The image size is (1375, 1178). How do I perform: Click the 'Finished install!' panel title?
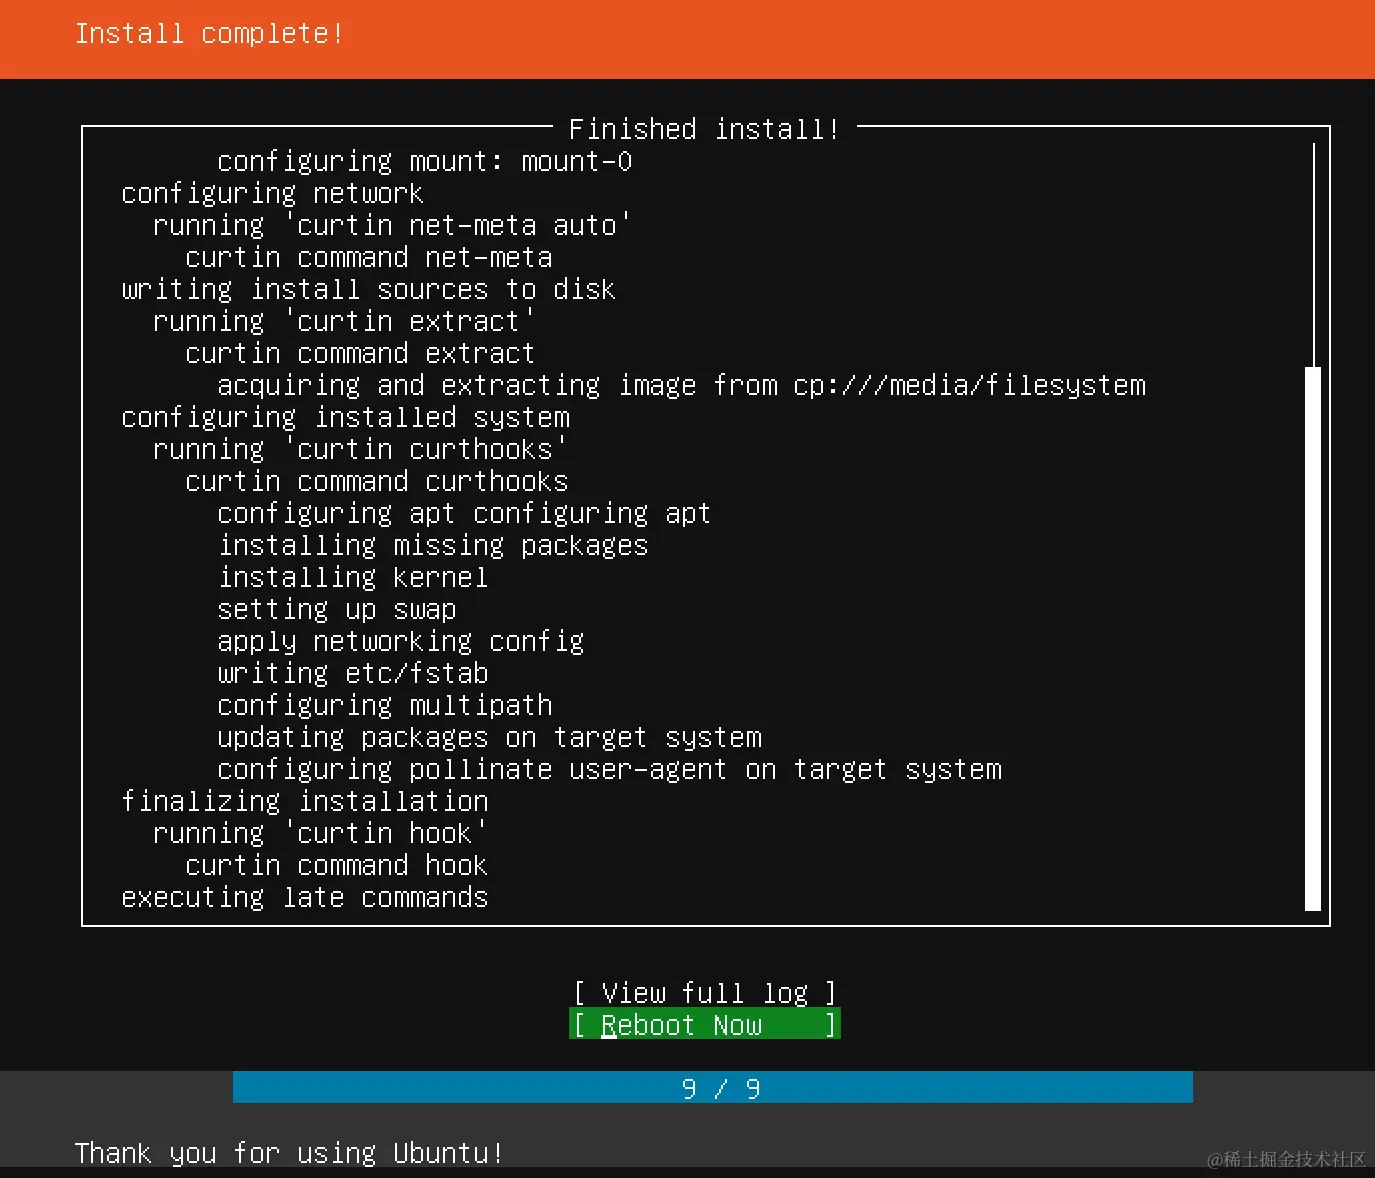[704, 129]
